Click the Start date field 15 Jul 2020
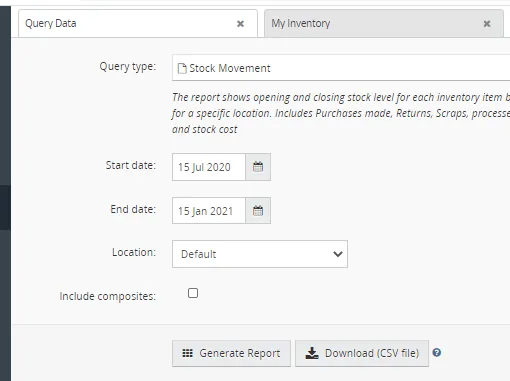 (209, 167)
